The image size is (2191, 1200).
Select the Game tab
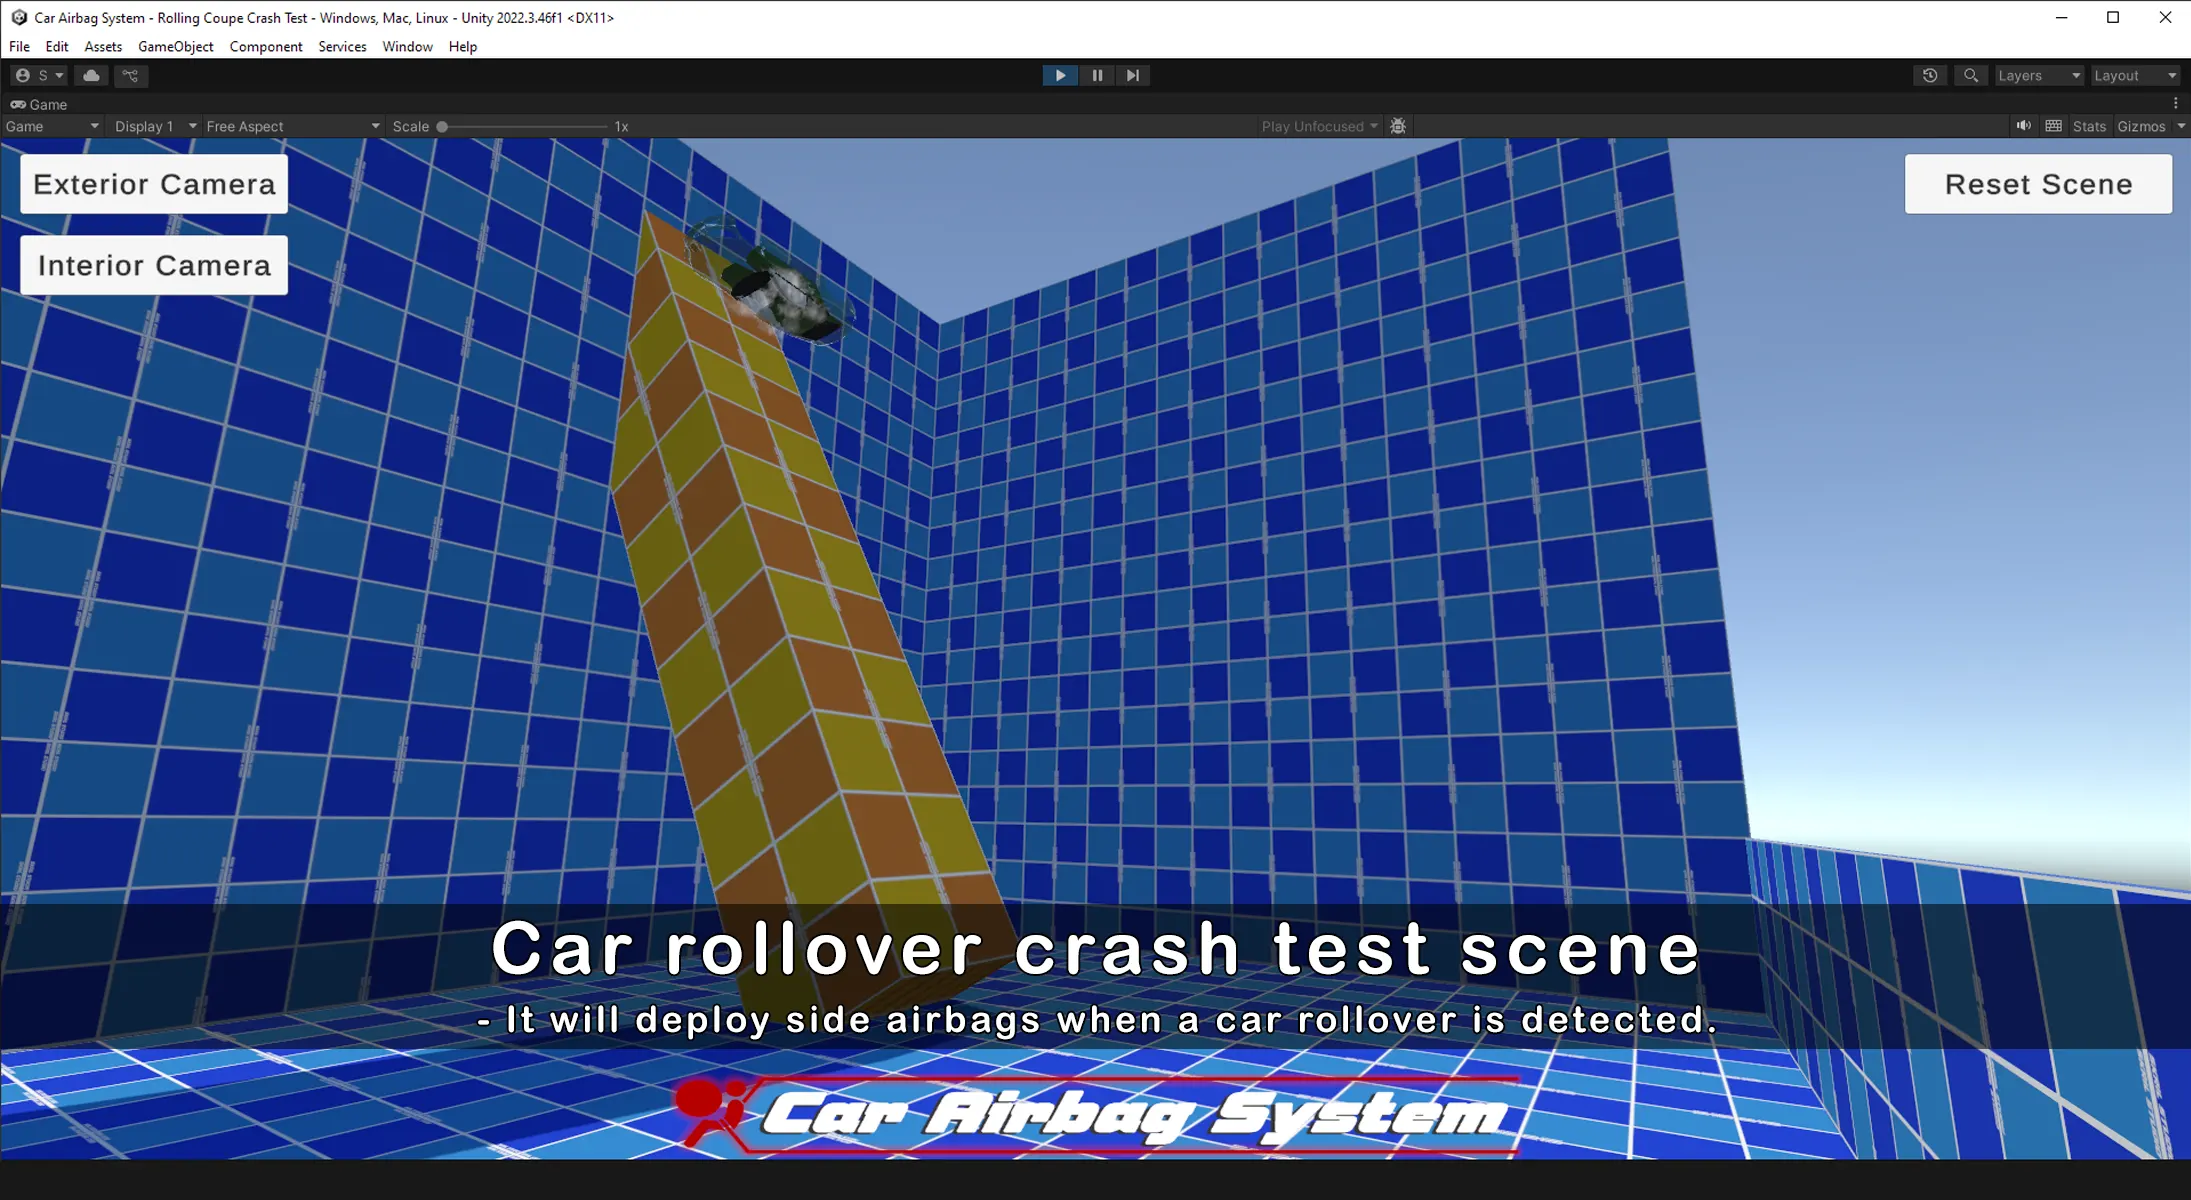(x=39, y=104)
